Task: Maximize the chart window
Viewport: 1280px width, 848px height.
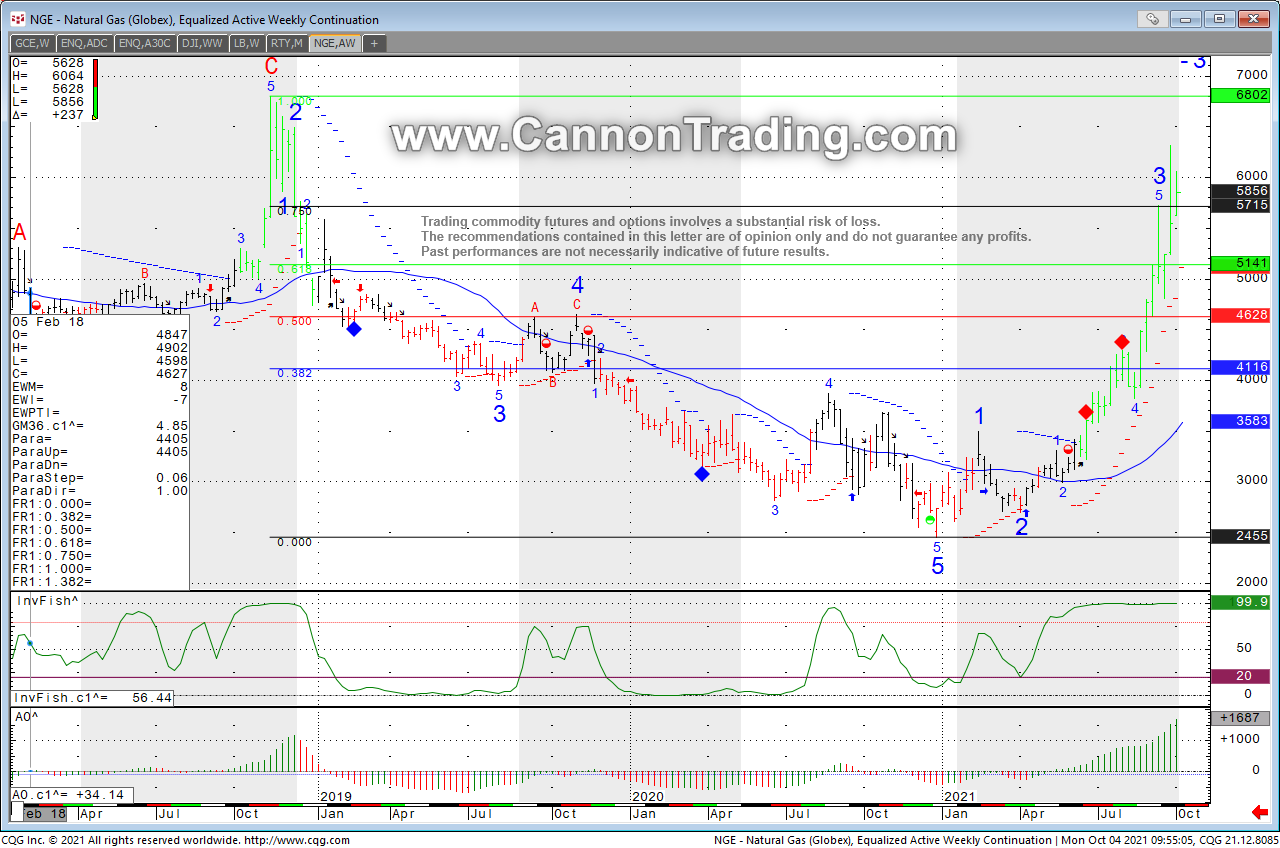Action: (1219, 18)
